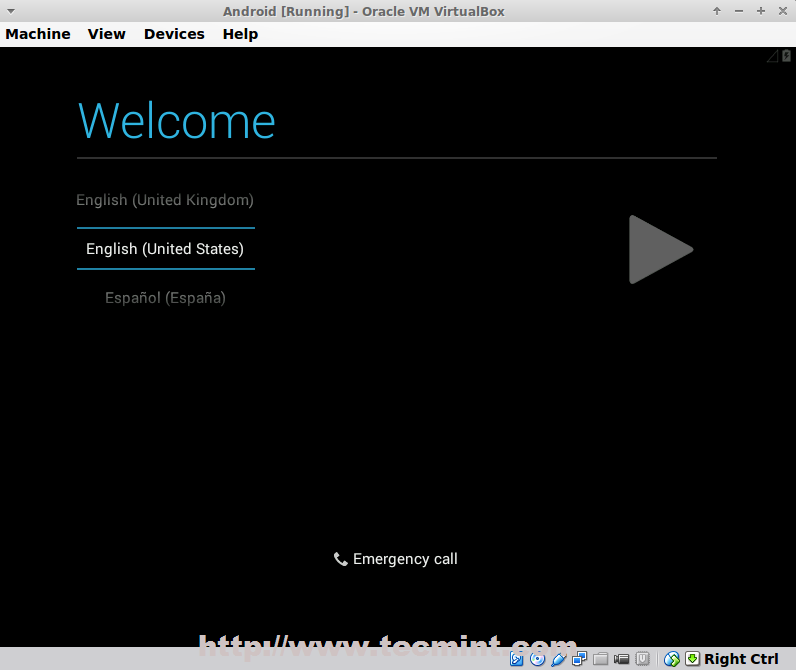Screen dimensions: 796x670
Task: Click the keyboard capture arrow indicator
Action: click(692, 659)
